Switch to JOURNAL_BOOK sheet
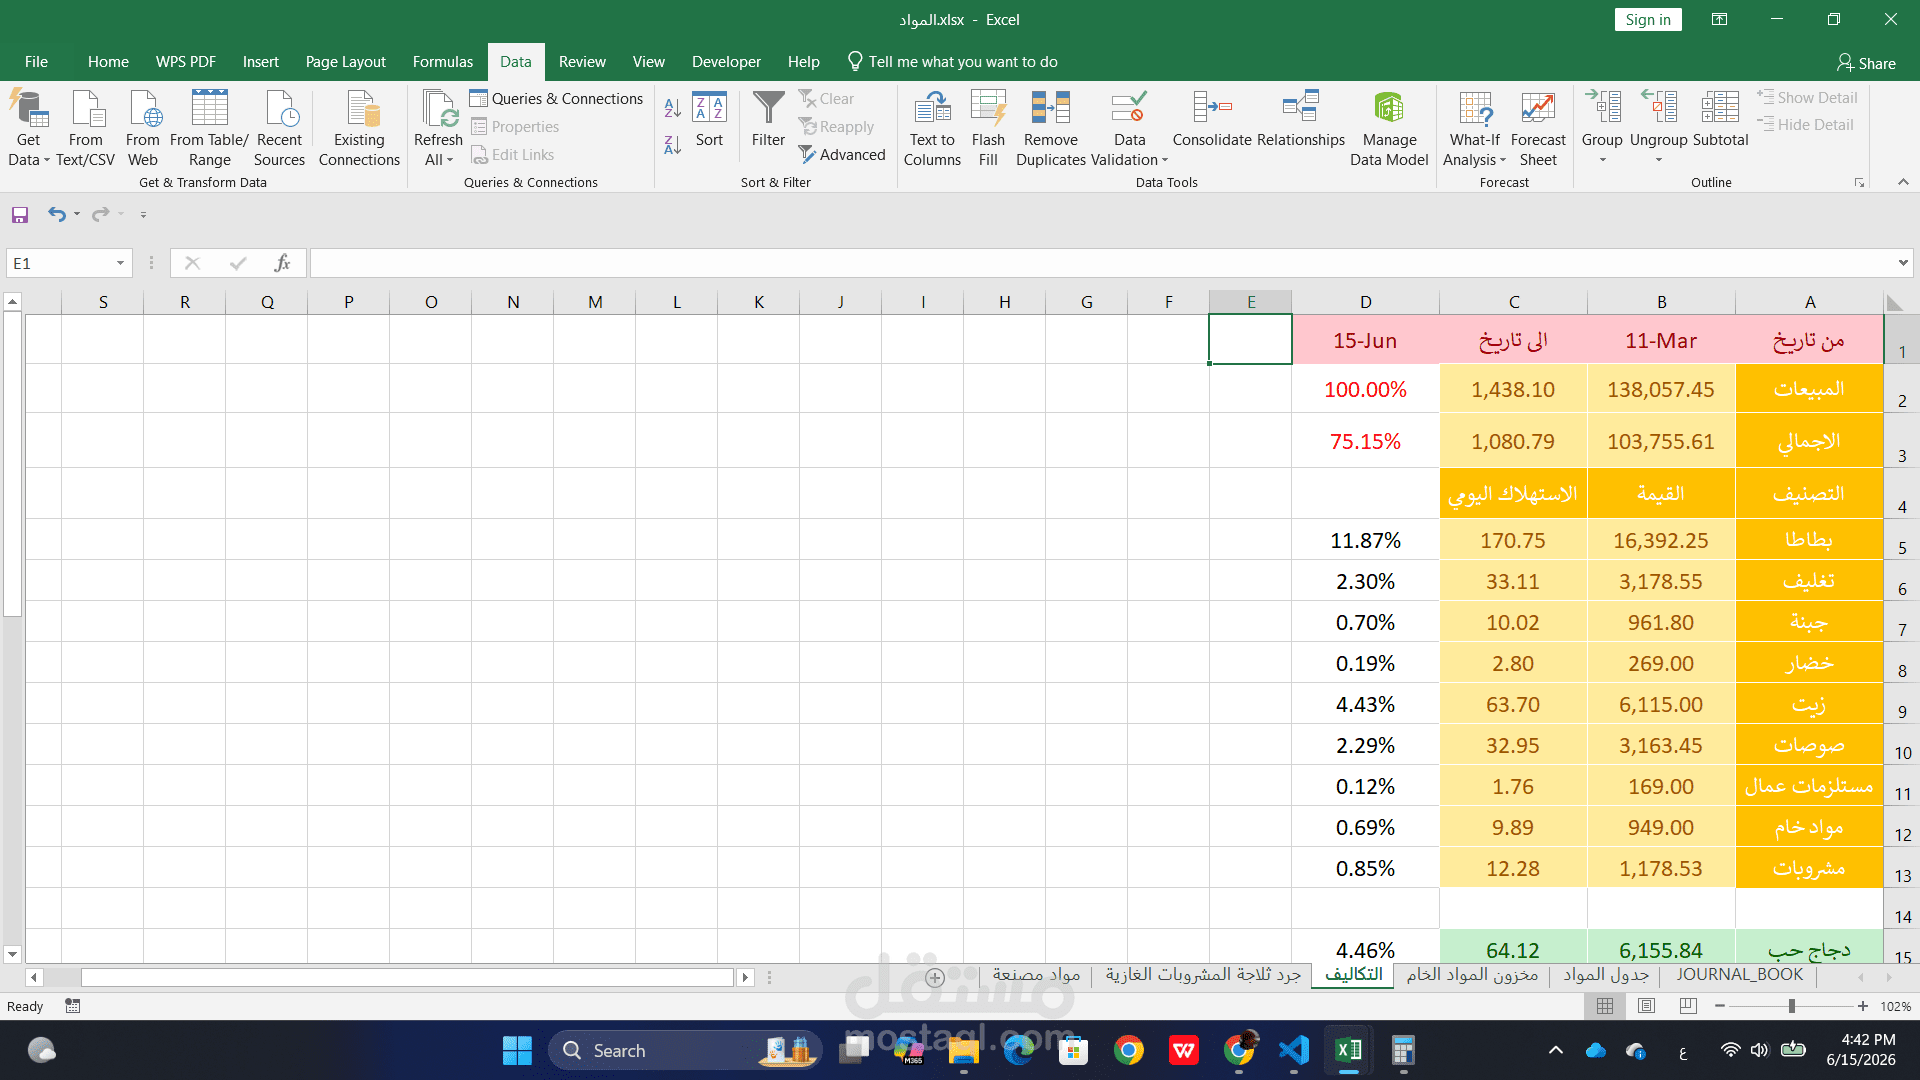The image size is (1920, 1080). (x=1740, y=975)
